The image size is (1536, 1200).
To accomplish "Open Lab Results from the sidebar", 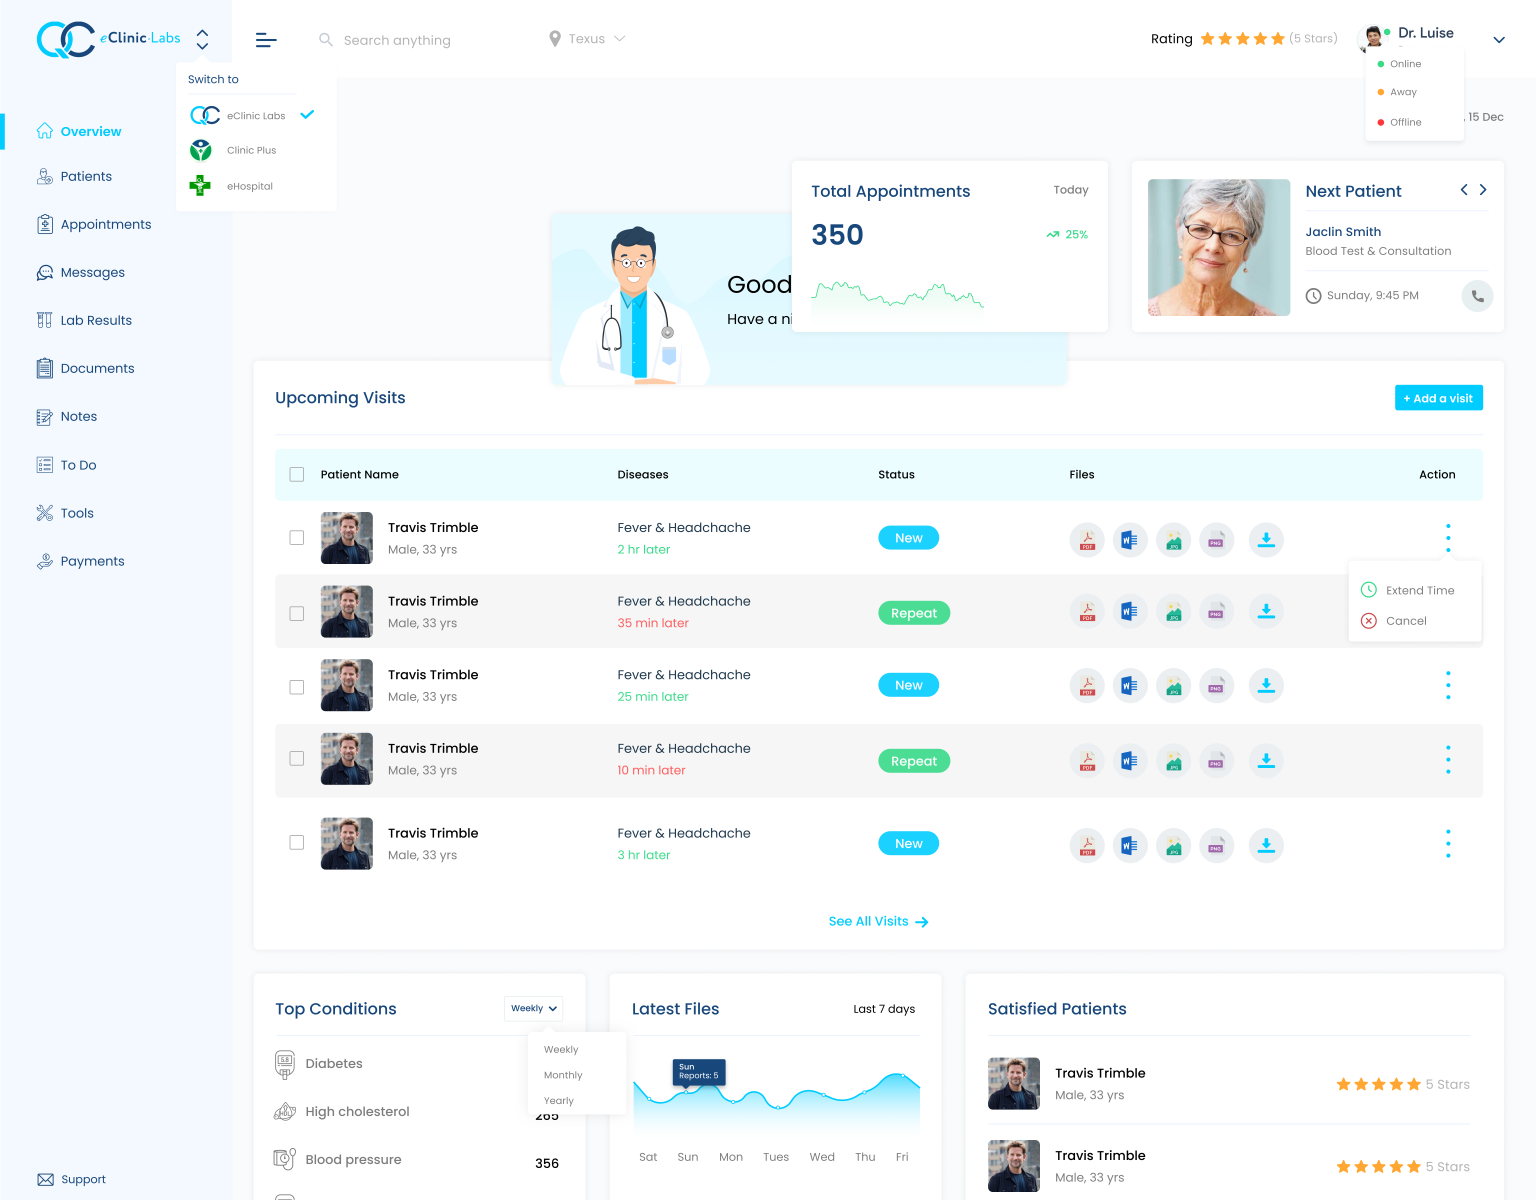I will [x=95, y=320].
